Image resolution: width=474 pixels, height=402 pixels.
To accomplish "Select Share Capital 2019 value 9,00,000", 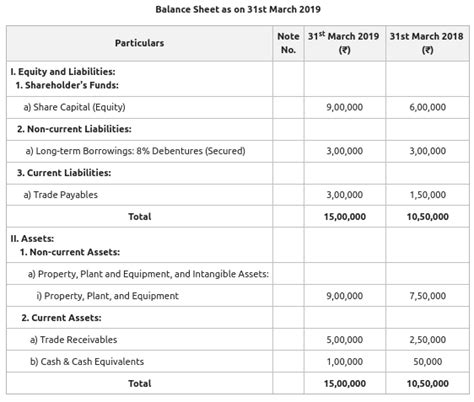I will [x=344, y=107].
